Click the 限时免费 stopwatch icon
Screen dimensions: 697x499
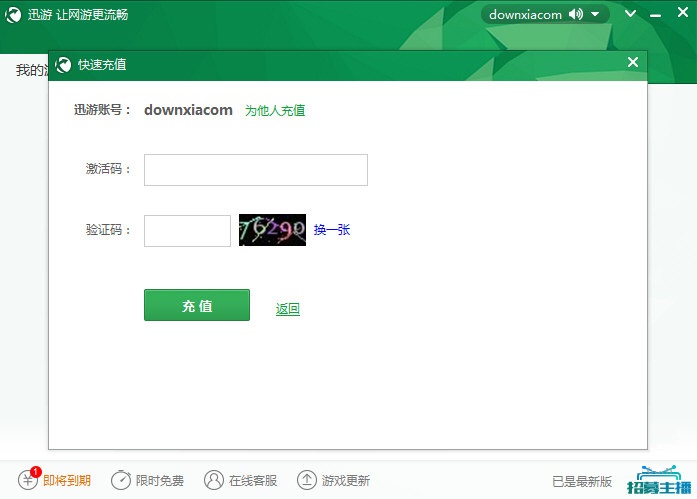(121, 480)
